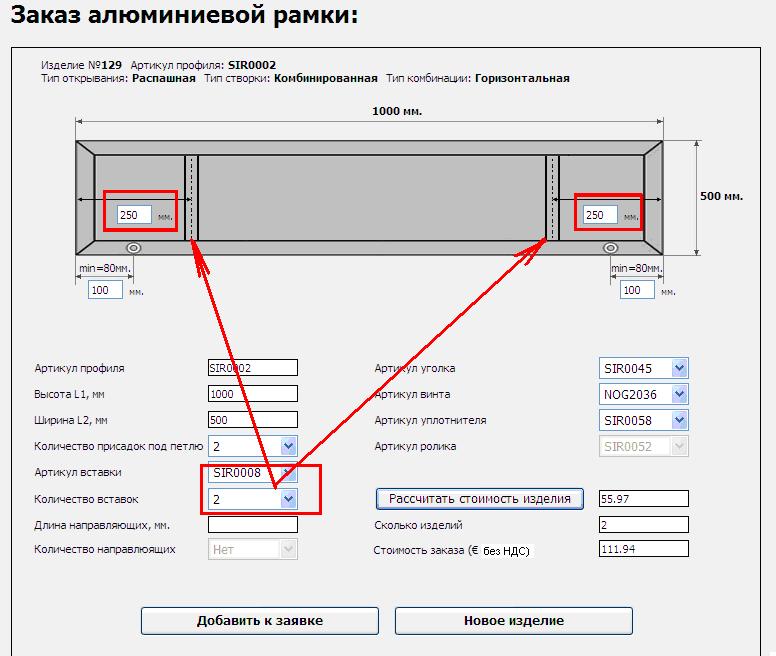The height and width of the screenshot is (656, 776).
Task: Click the left hinge hole icon in the drawing
Action: pyautogui.click(x=133, y=248)
